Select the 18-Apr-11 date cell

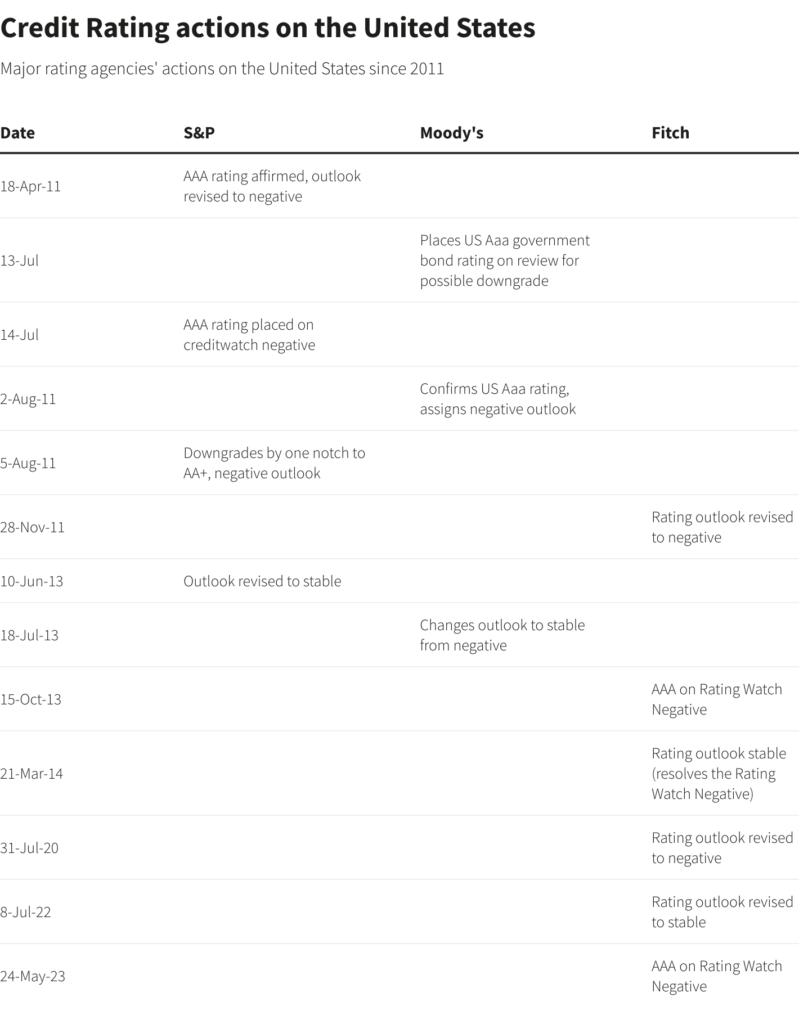pos(30,186)
